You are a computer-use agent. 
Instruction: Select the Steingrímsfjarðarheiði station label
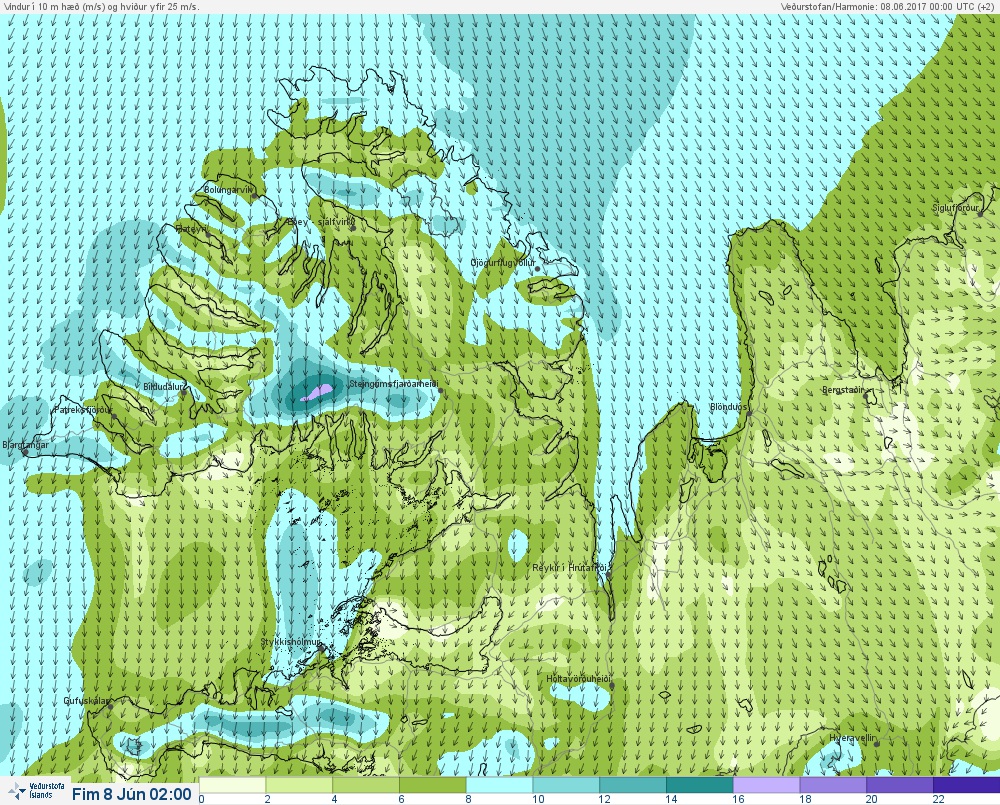tap(394, 384)
